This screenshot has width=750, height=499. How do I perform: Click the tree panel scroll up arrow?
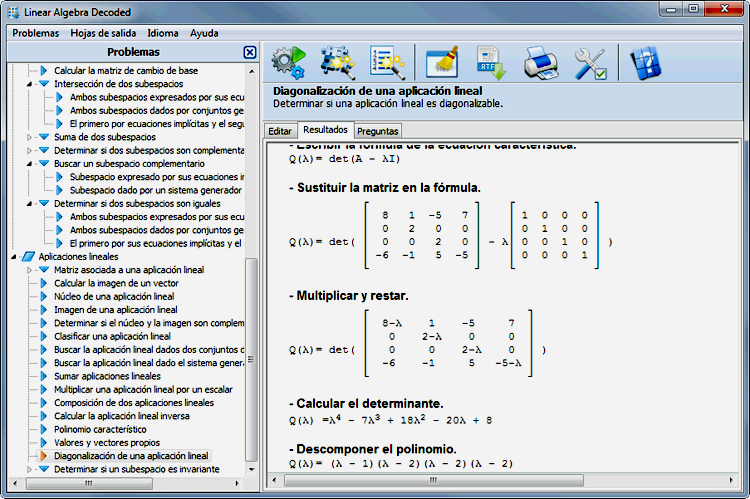(252, 71)
